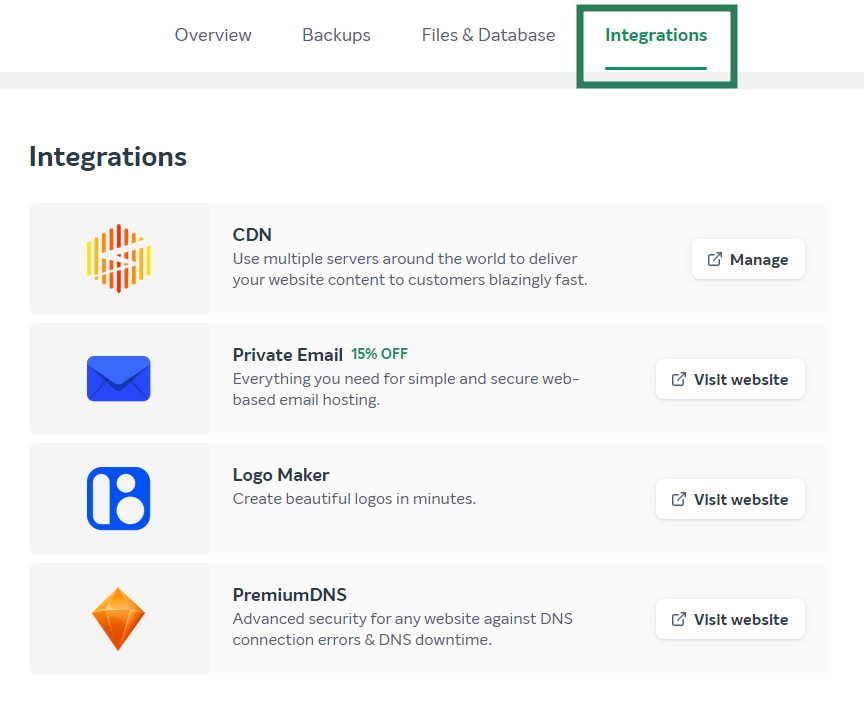Click the Logo Maker heading text
The height and width of the screenshot is (704, 864).
coord(280,475)
